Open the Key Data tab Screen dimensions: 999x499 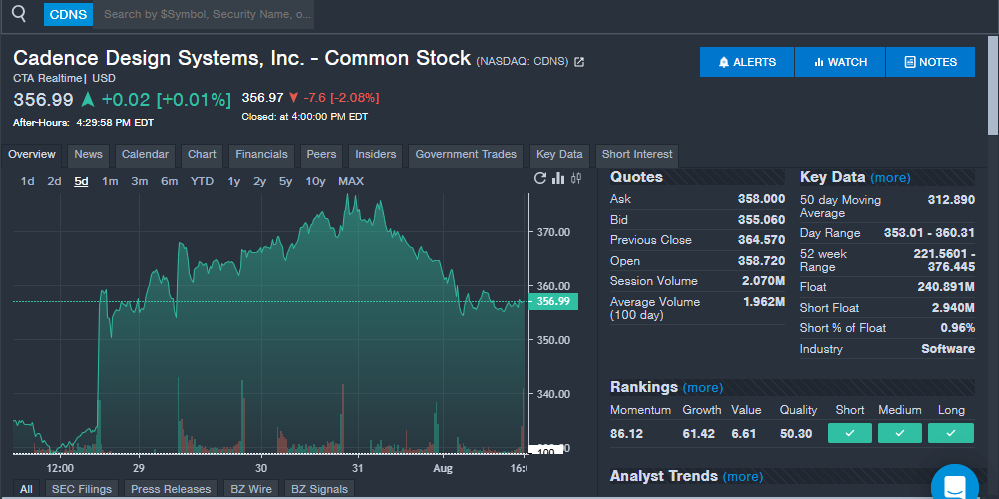pyautogui.click(x=559, y=155)
